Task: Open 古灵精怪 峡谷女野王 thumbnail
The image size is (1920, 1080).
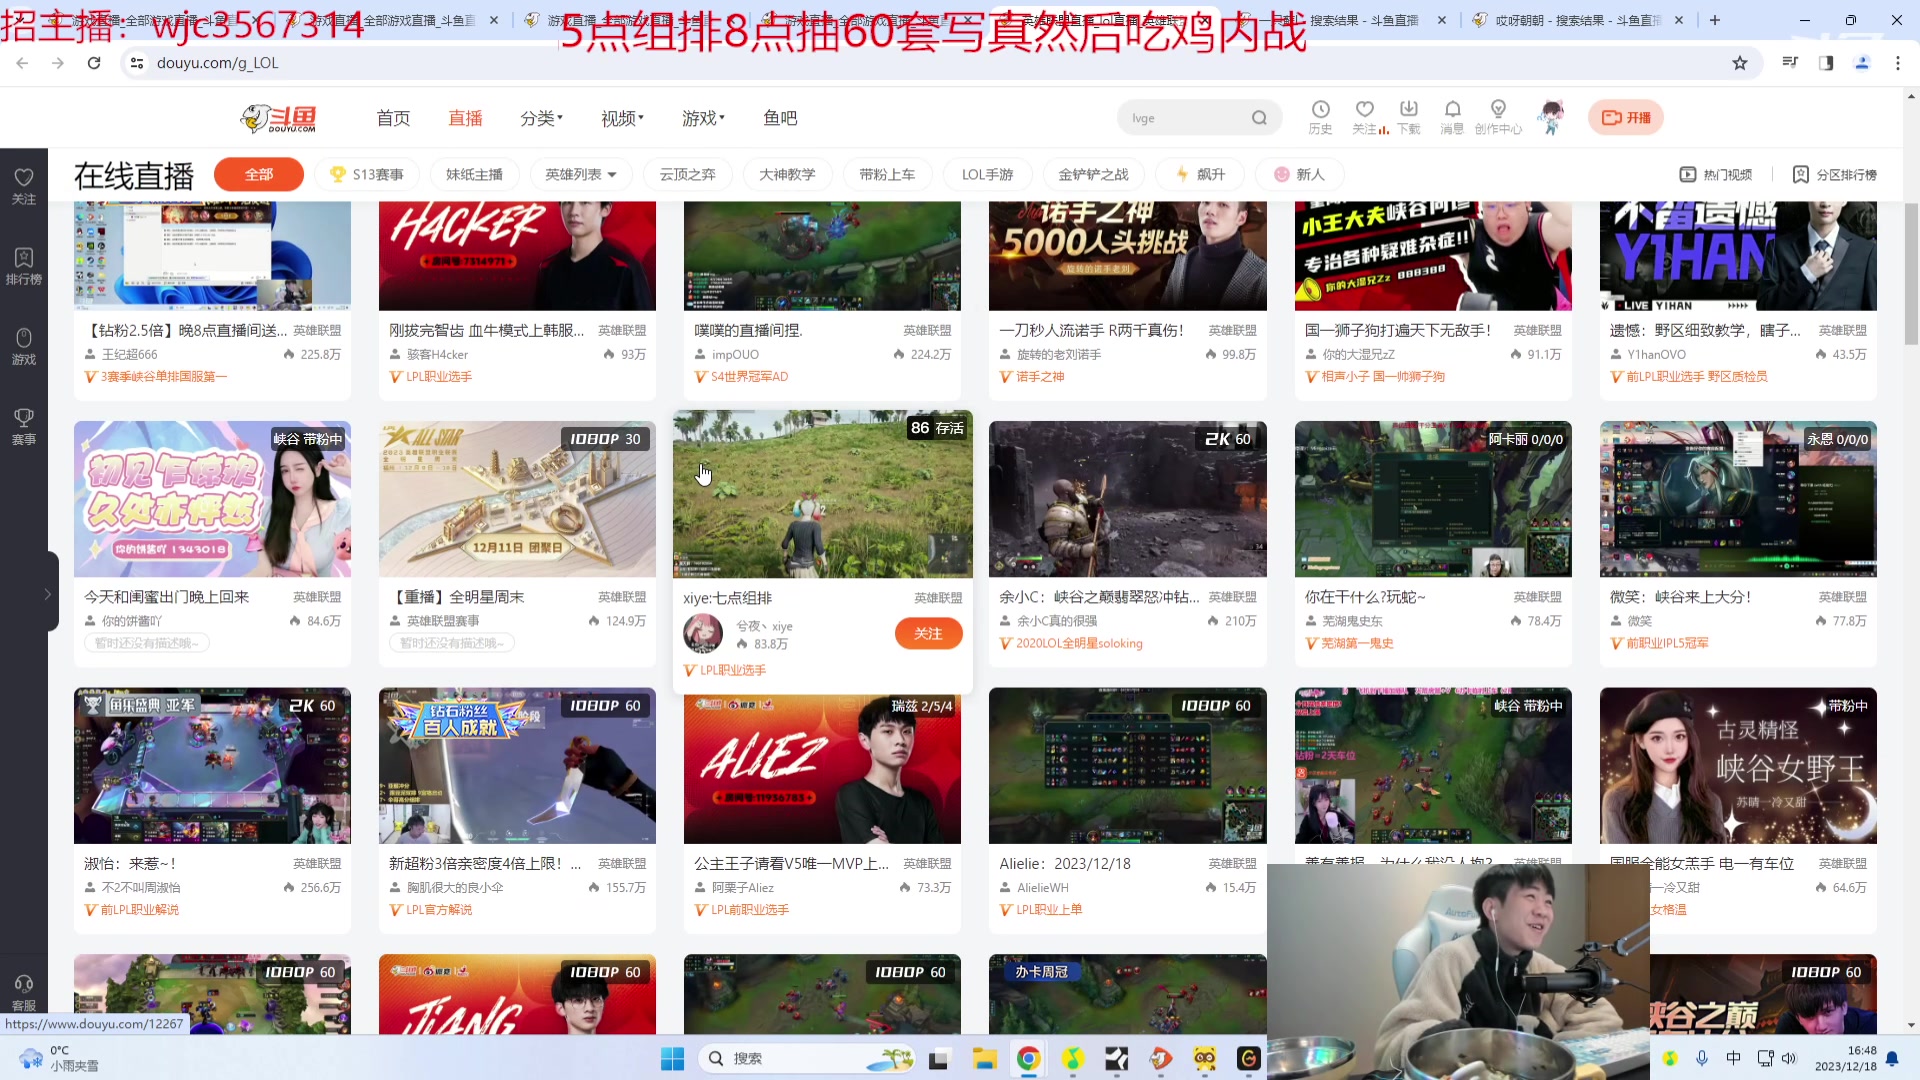Action: point(1738,765)
